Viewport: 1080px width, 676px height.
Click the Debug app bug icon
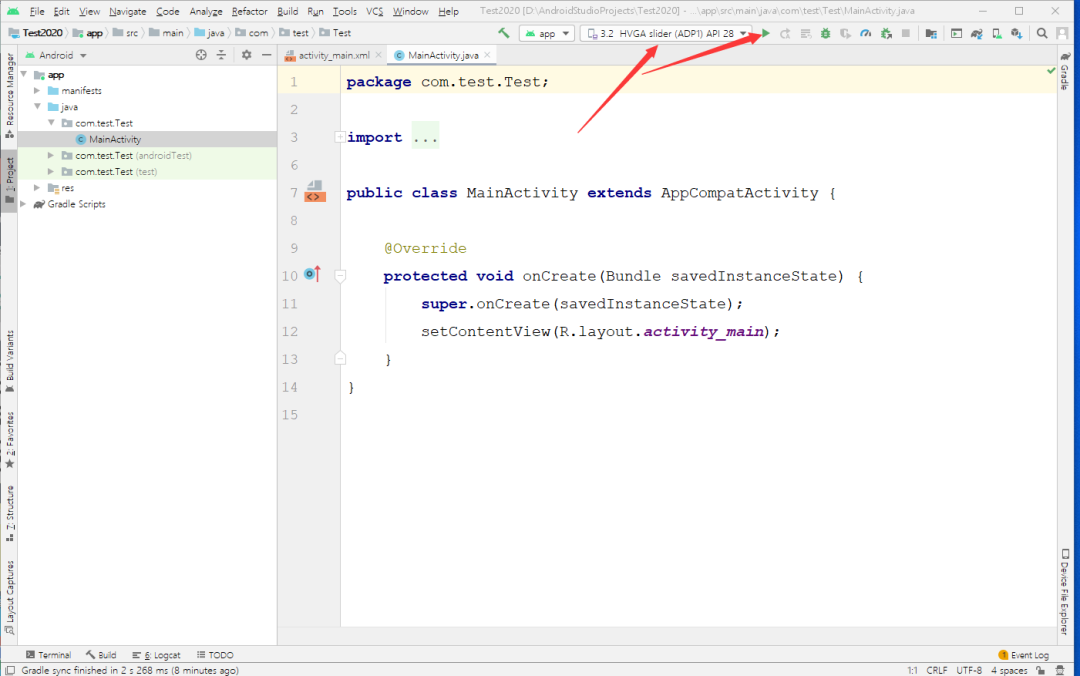(825, 33)
